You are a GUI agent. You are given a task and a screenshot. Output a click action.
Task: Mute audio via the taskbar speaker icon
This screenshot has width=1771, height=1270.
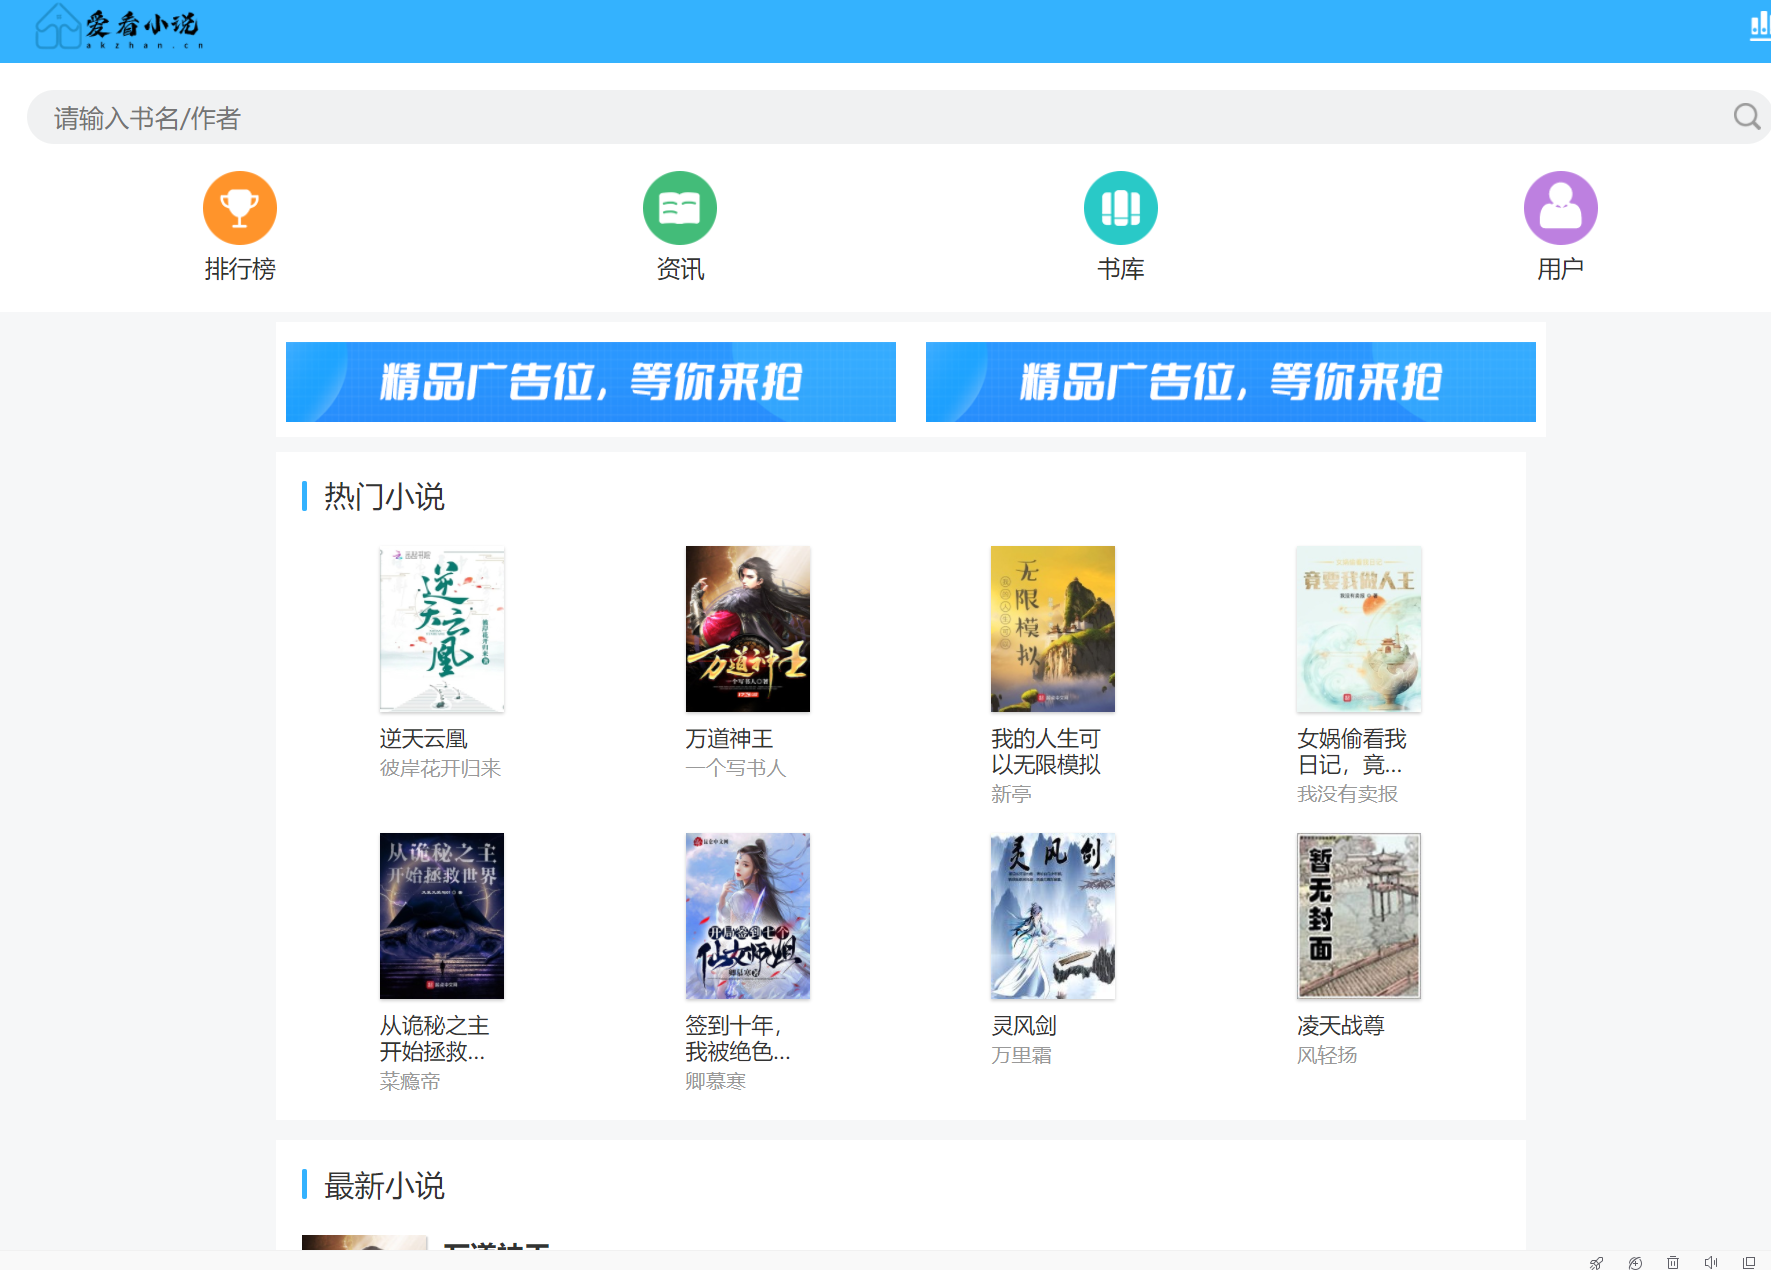[x=1712, y=1261]
